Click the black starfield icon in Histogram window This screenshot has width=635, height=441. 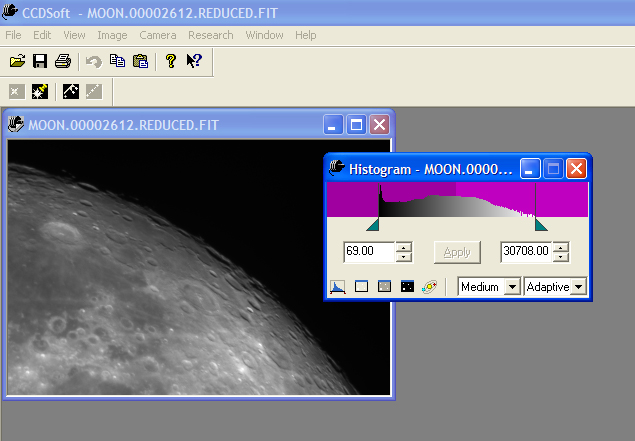[407, 286]
